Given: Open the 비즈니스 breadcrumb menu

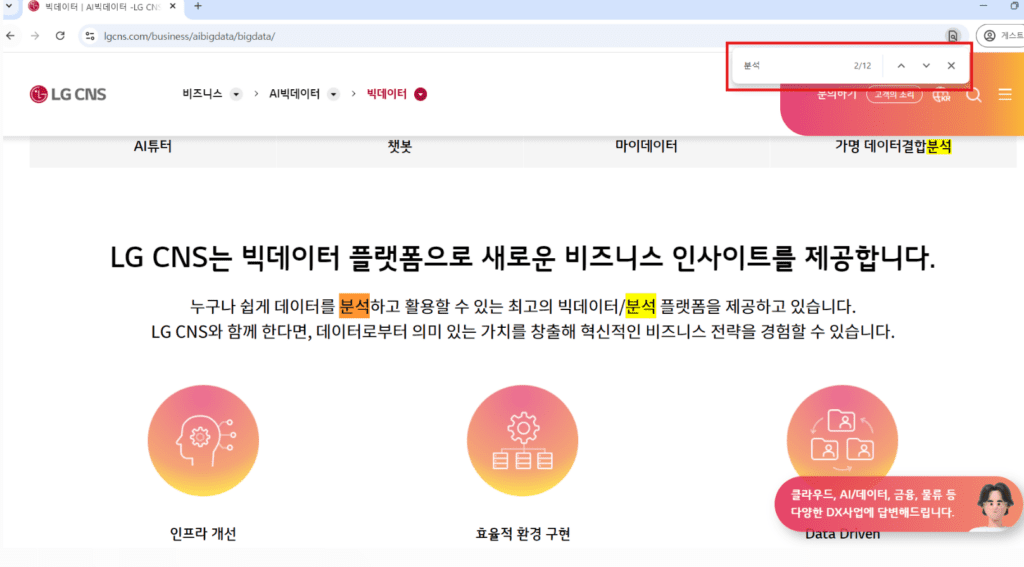Looking at the screenshot, I should [202, 94].
